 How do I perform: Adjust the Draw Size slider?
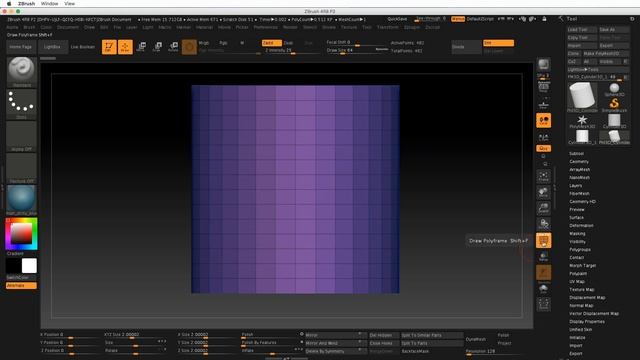click(x=357, y=51)
